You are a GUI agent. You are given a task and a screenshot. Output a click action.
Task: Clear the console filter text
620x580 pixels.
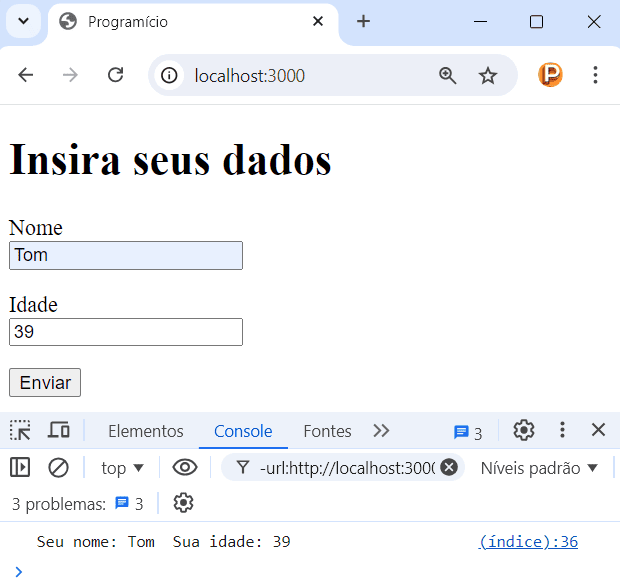point(449,467)
